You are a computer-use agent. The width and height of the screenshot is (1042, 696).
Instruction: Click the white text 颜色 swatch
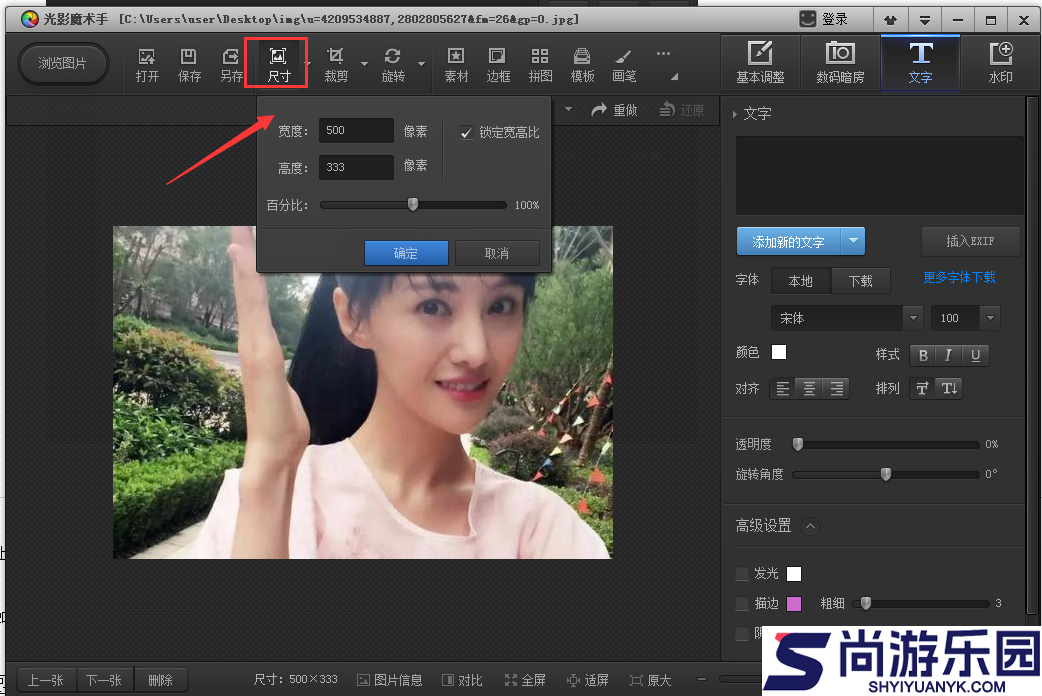click(x=779, y=352)
